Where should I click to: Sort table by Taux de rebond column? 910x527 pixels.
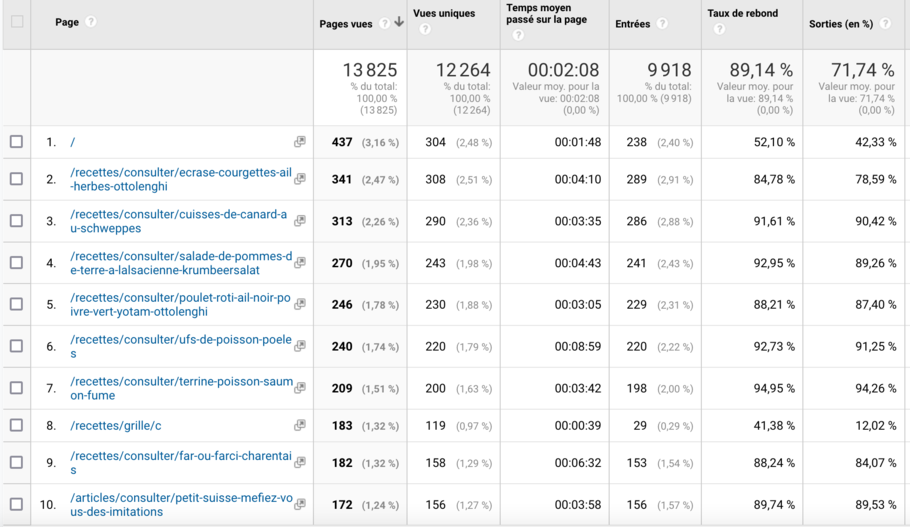(x=742, y=14)
